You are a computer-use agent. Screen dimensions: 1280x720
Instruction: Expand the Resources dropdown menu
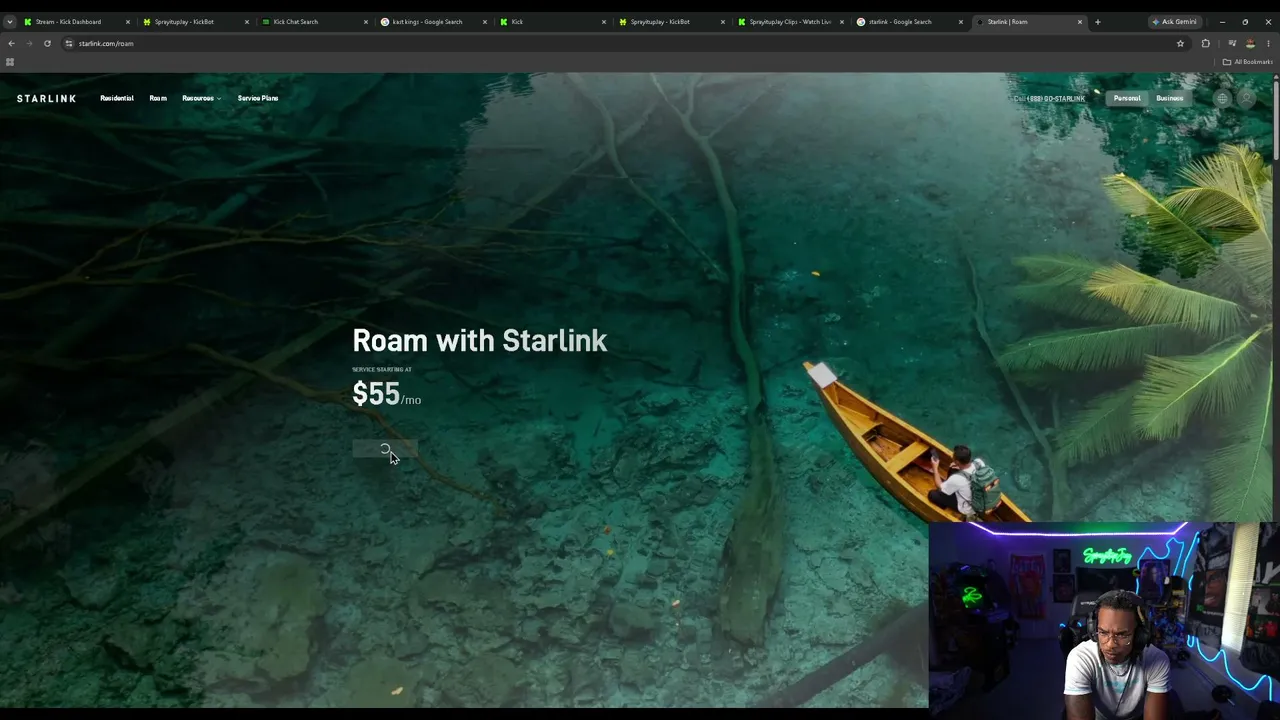[x=201, y=98]
